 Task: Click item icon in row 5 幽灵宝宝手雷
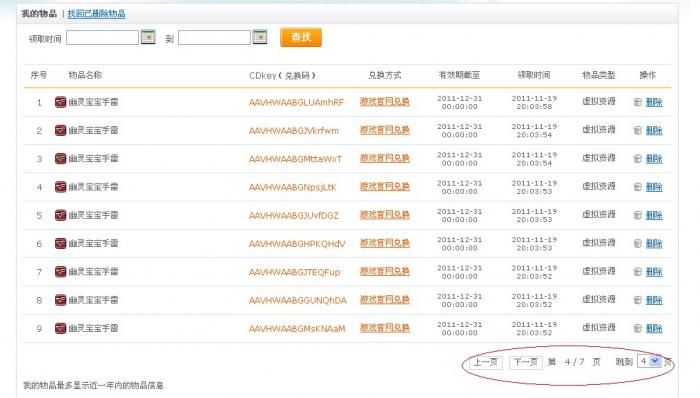(60, 215)
